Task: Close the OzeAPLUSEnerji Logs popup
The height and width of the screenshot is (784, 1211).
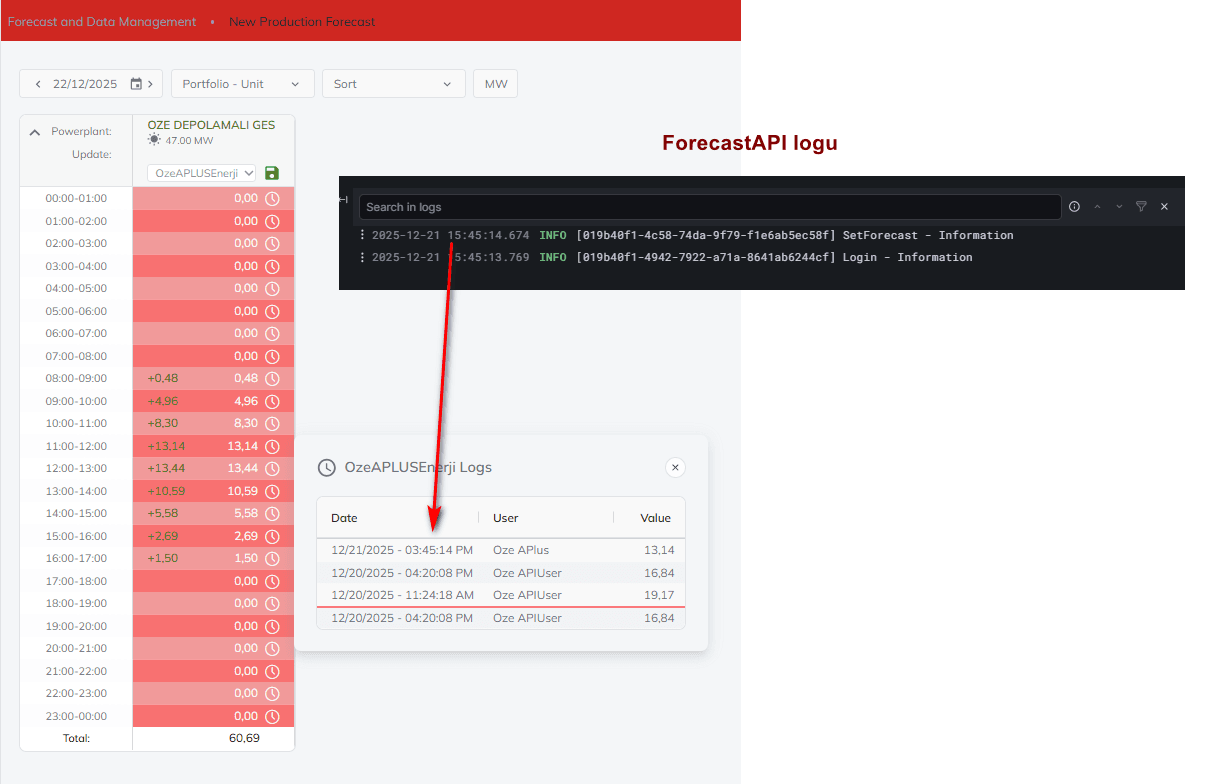Action: tap(675, 467)
